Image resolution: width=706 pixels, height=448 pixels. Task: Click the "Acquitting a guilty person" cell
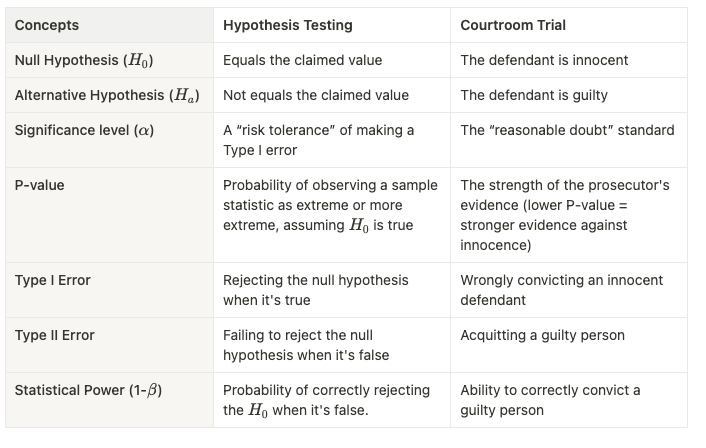pos(542,335)
